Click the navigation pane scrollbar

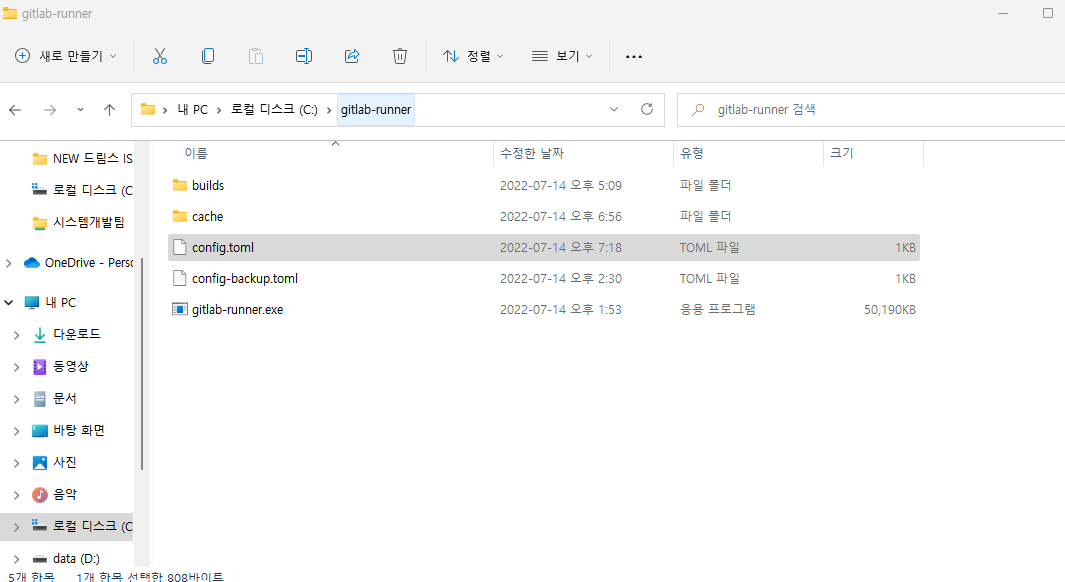point(142,364)
